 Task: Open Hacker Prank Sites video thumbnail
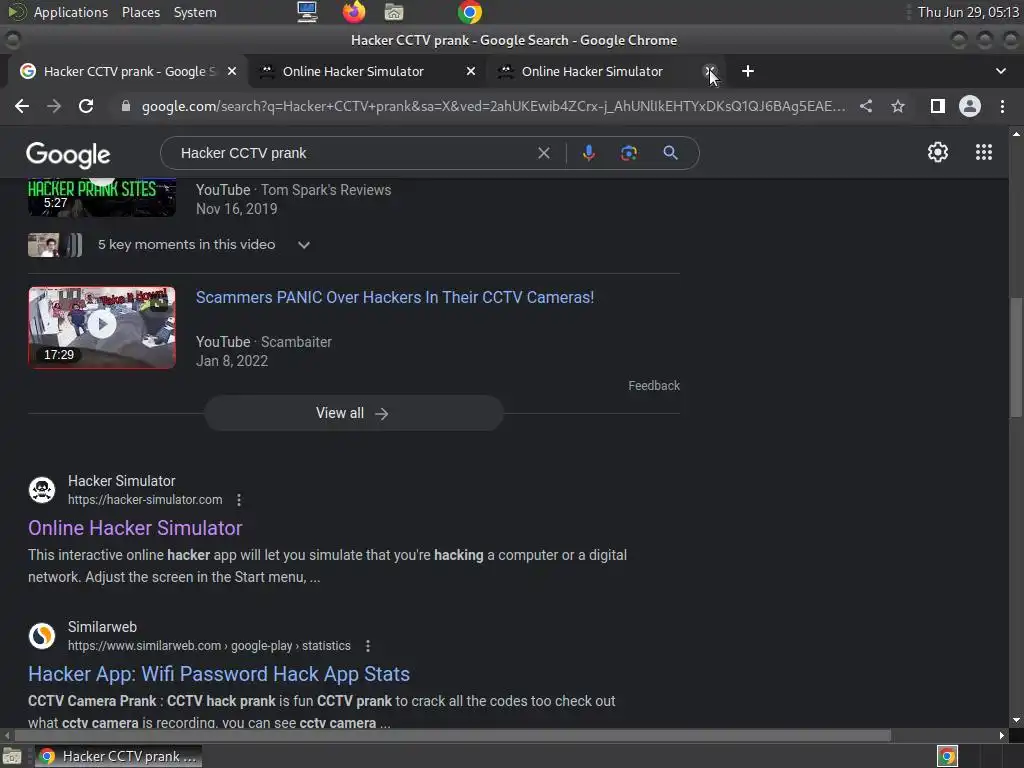102,197
